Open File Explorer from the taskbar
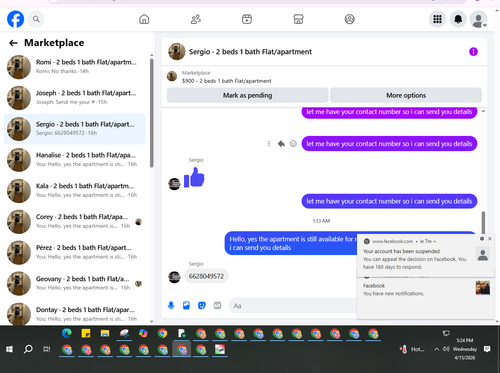The width and height of the screenshot is (500, 373). [105, 333]
